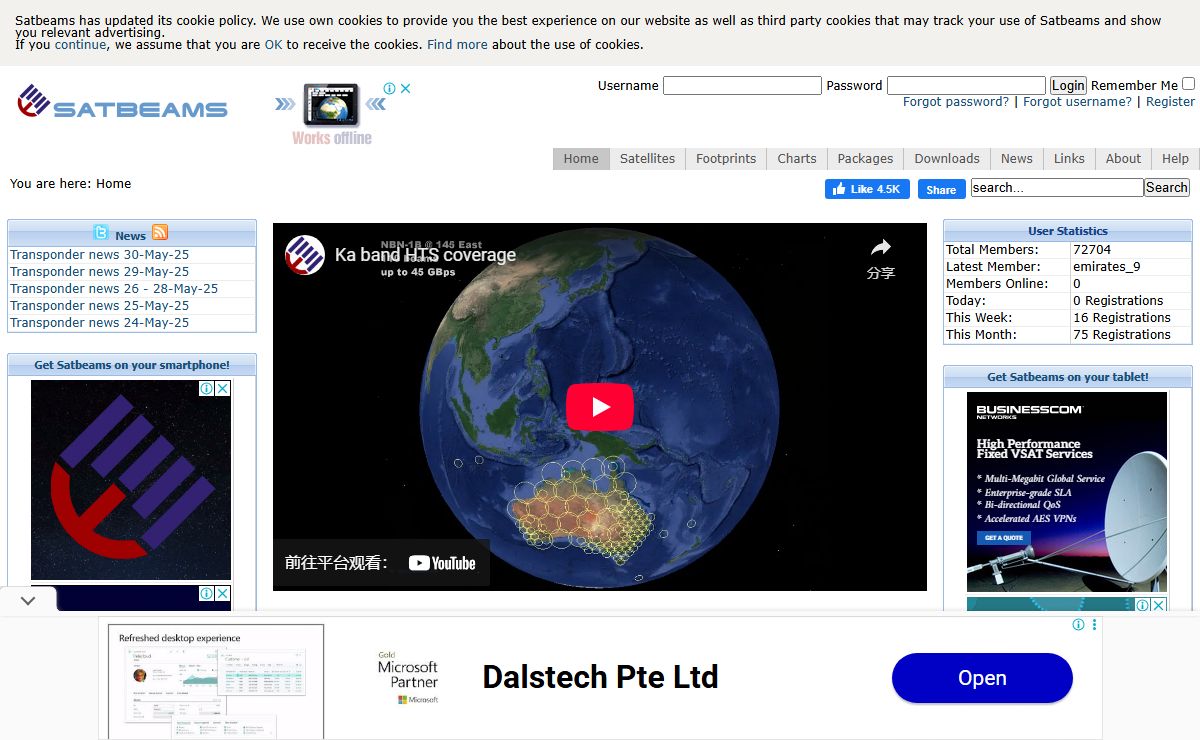This screenshot has height=740, width=1200.
Task: Click the 'Works offline' app ad image
Action: point(331,114)
